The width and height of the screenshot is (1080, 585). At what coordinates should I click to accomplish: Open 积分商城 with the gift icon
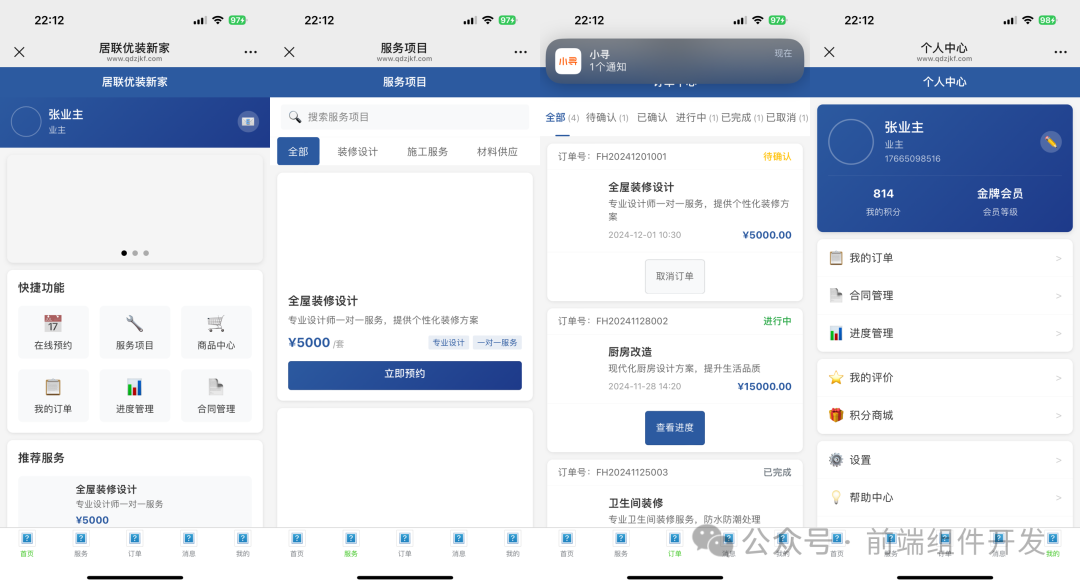tap(836, 414)
